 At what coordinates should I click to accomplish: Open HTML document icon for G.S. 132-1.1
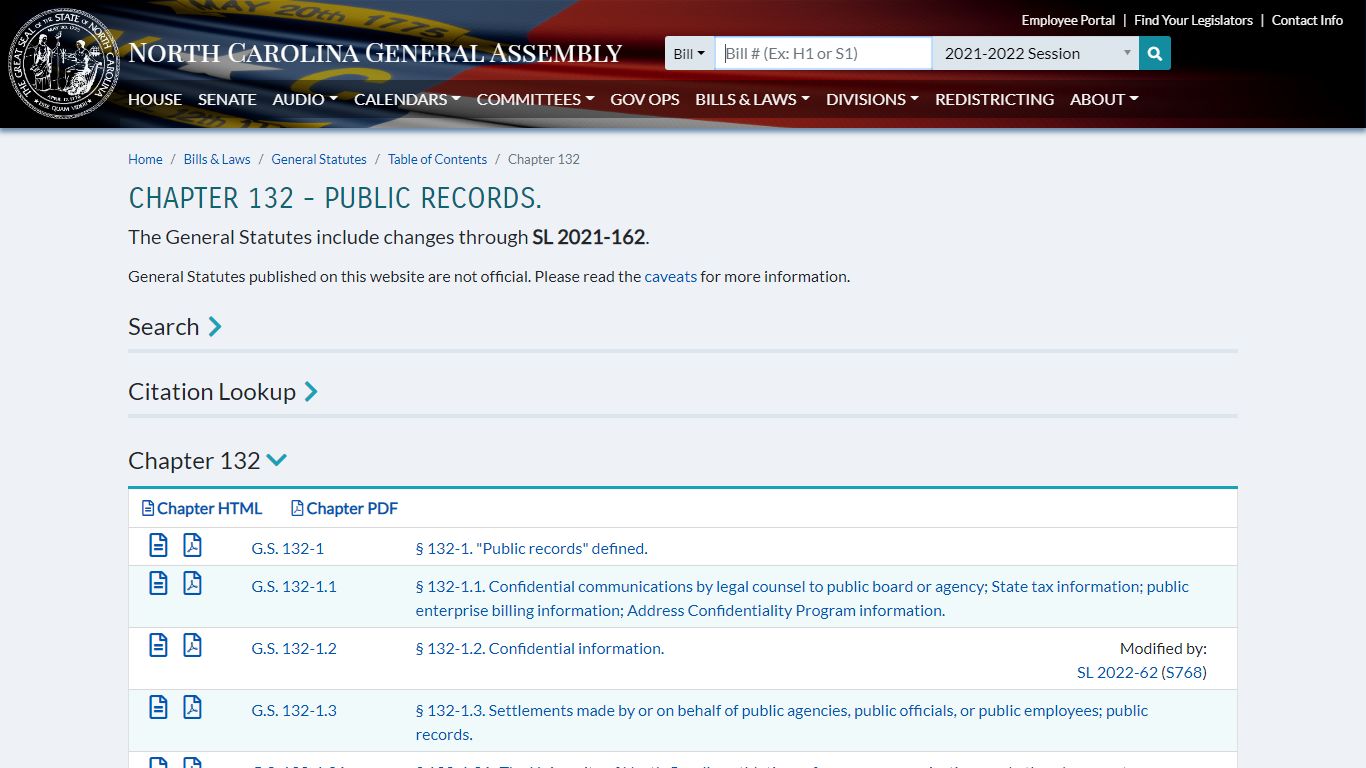(158, 583)
